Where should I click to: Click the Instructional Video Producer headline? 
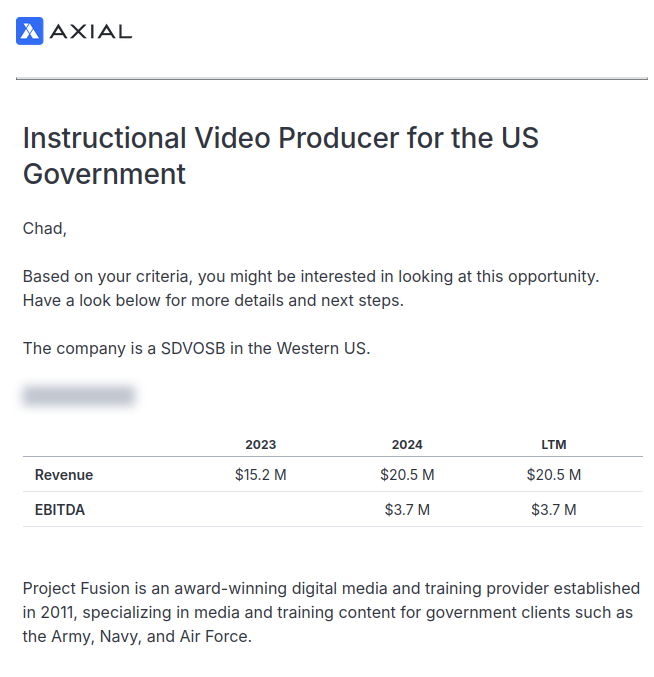pos(281,155)
